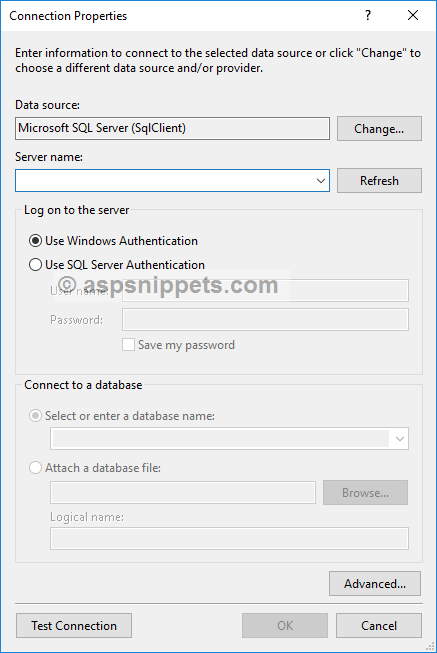This screenshot has width=437, height=653.
Task: Click the question mark help icon
Action: pos(367,15)
